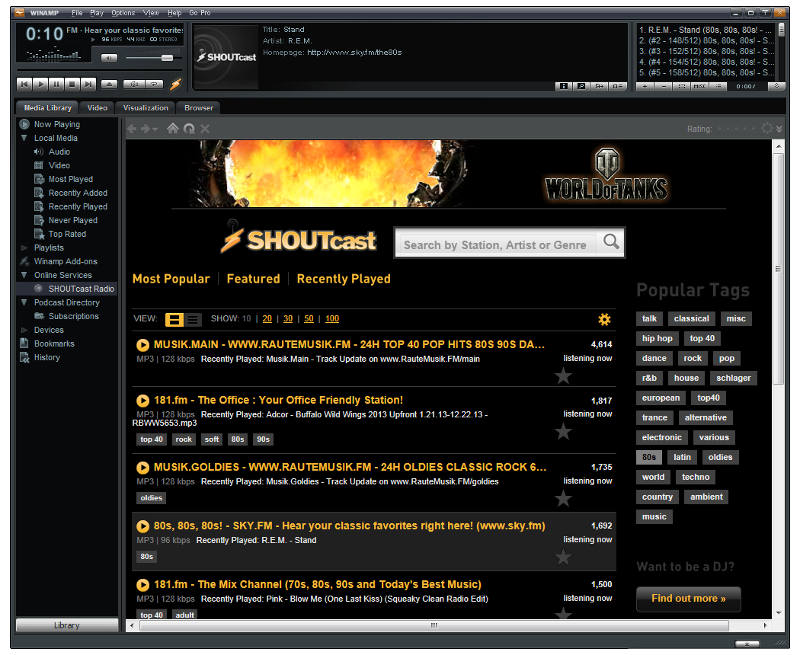
Task: Toggle repeat mode button
Action: click(156, 85)
